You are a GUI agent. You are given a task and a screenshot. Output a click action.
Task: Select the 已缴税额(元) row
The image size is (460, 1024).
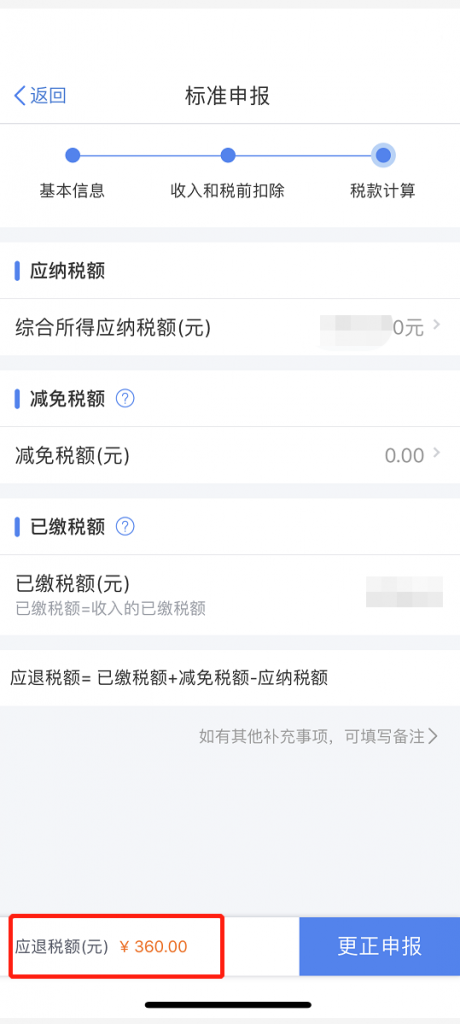click(x=230, y=595)
